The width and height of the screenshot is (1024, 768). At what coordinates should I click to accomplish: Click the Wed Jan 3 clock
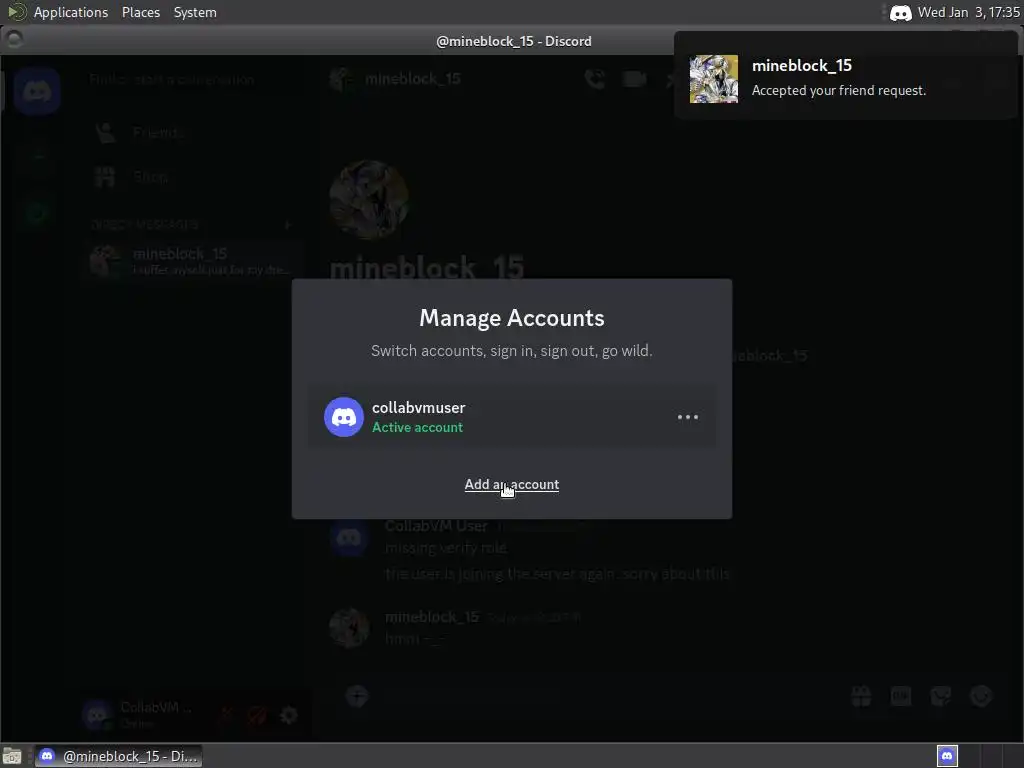click(x=968, y=12)
